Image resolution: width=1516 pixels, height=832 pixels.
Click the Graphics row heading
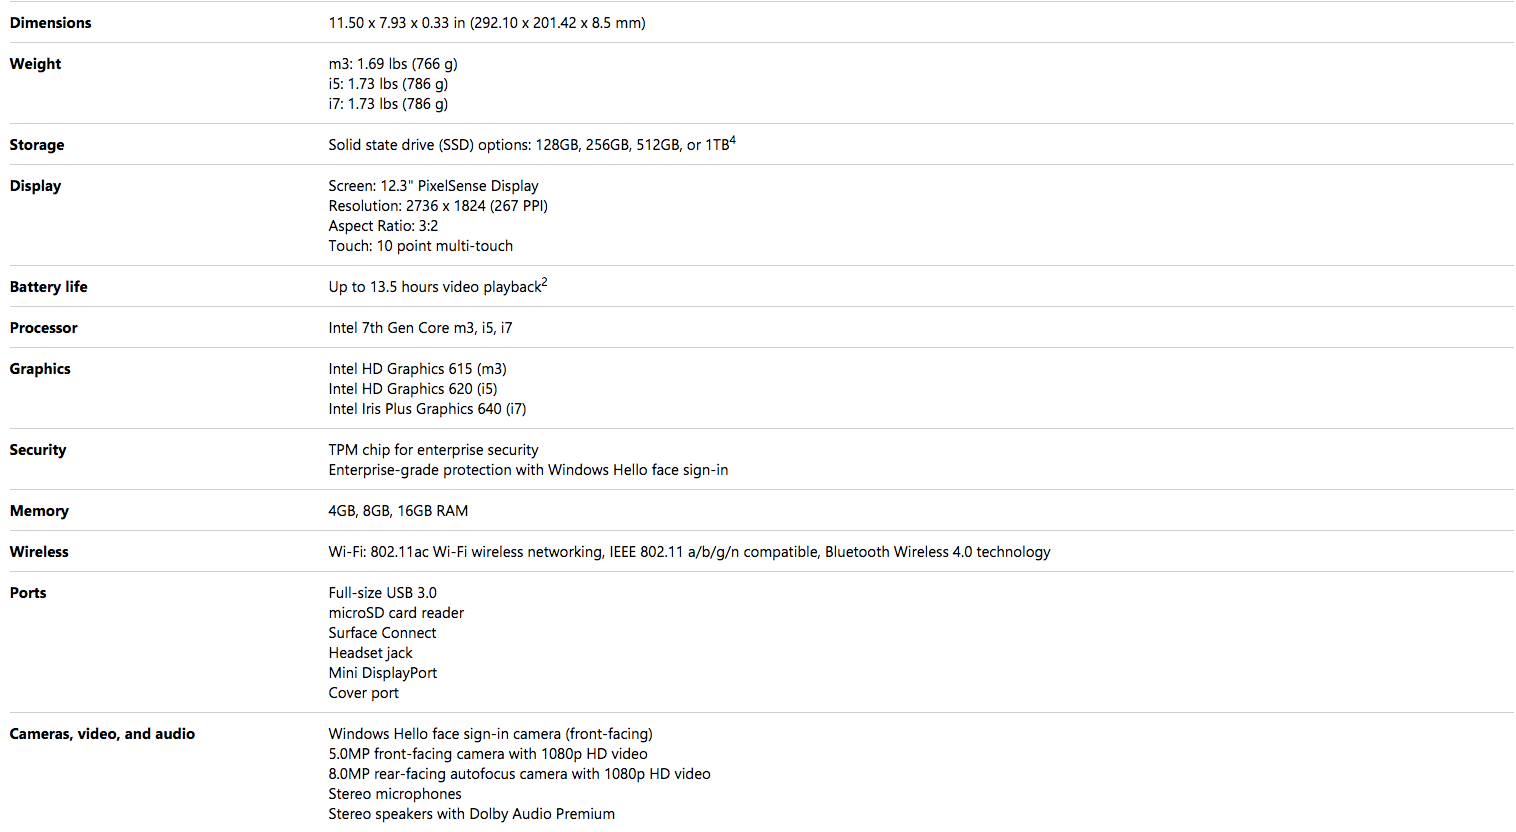[x=40, y=369]
